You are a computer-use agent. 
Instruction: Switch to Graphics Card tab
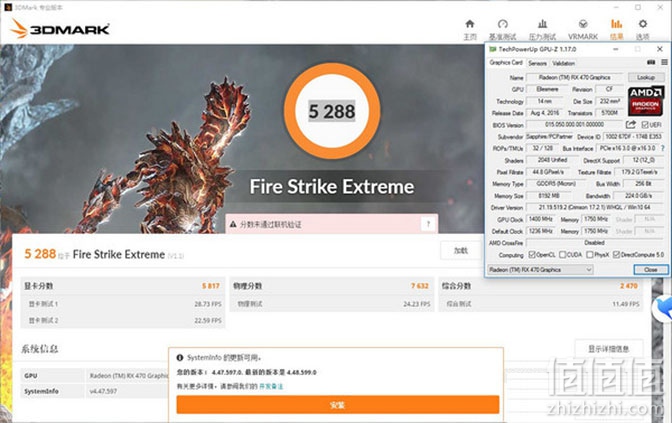(506, 63)
